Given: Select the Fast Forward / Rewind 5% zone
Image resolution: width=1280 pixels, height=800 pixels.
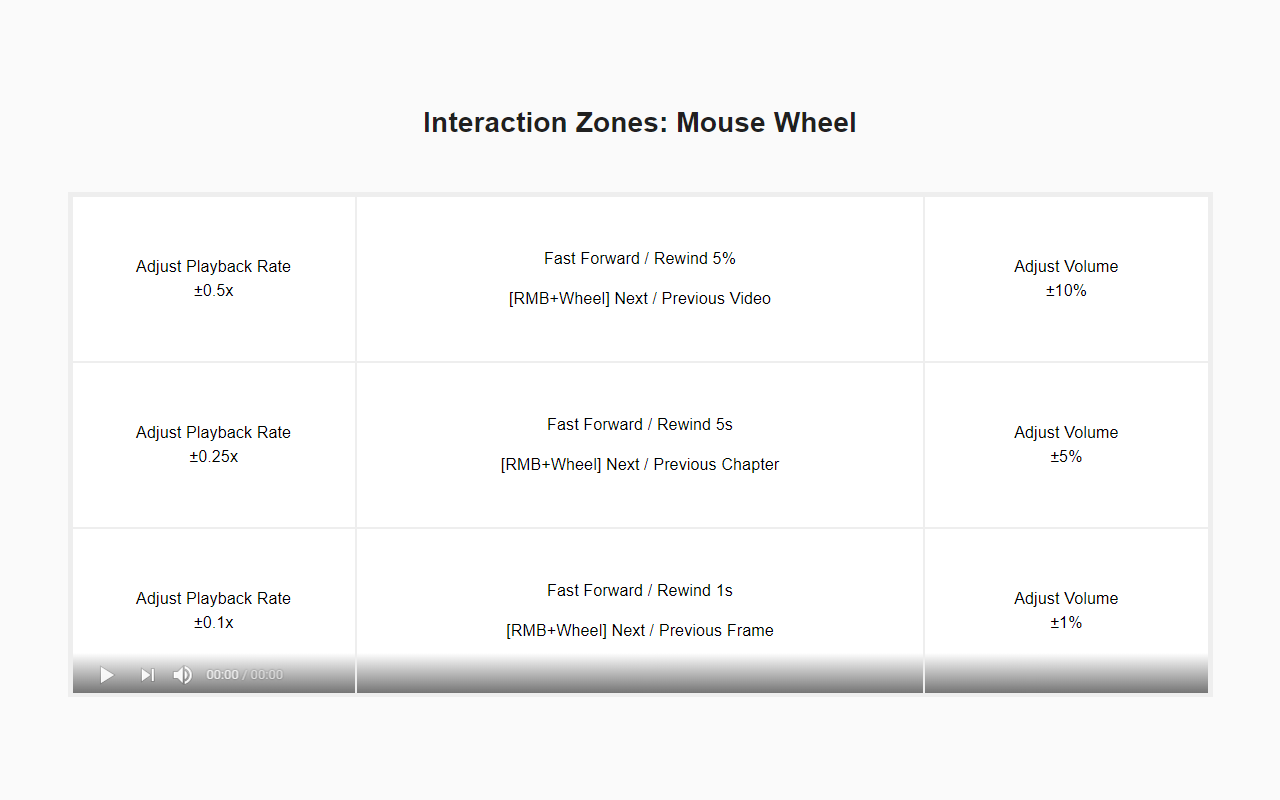Looking at the screenshot, I should pos(640,278).
